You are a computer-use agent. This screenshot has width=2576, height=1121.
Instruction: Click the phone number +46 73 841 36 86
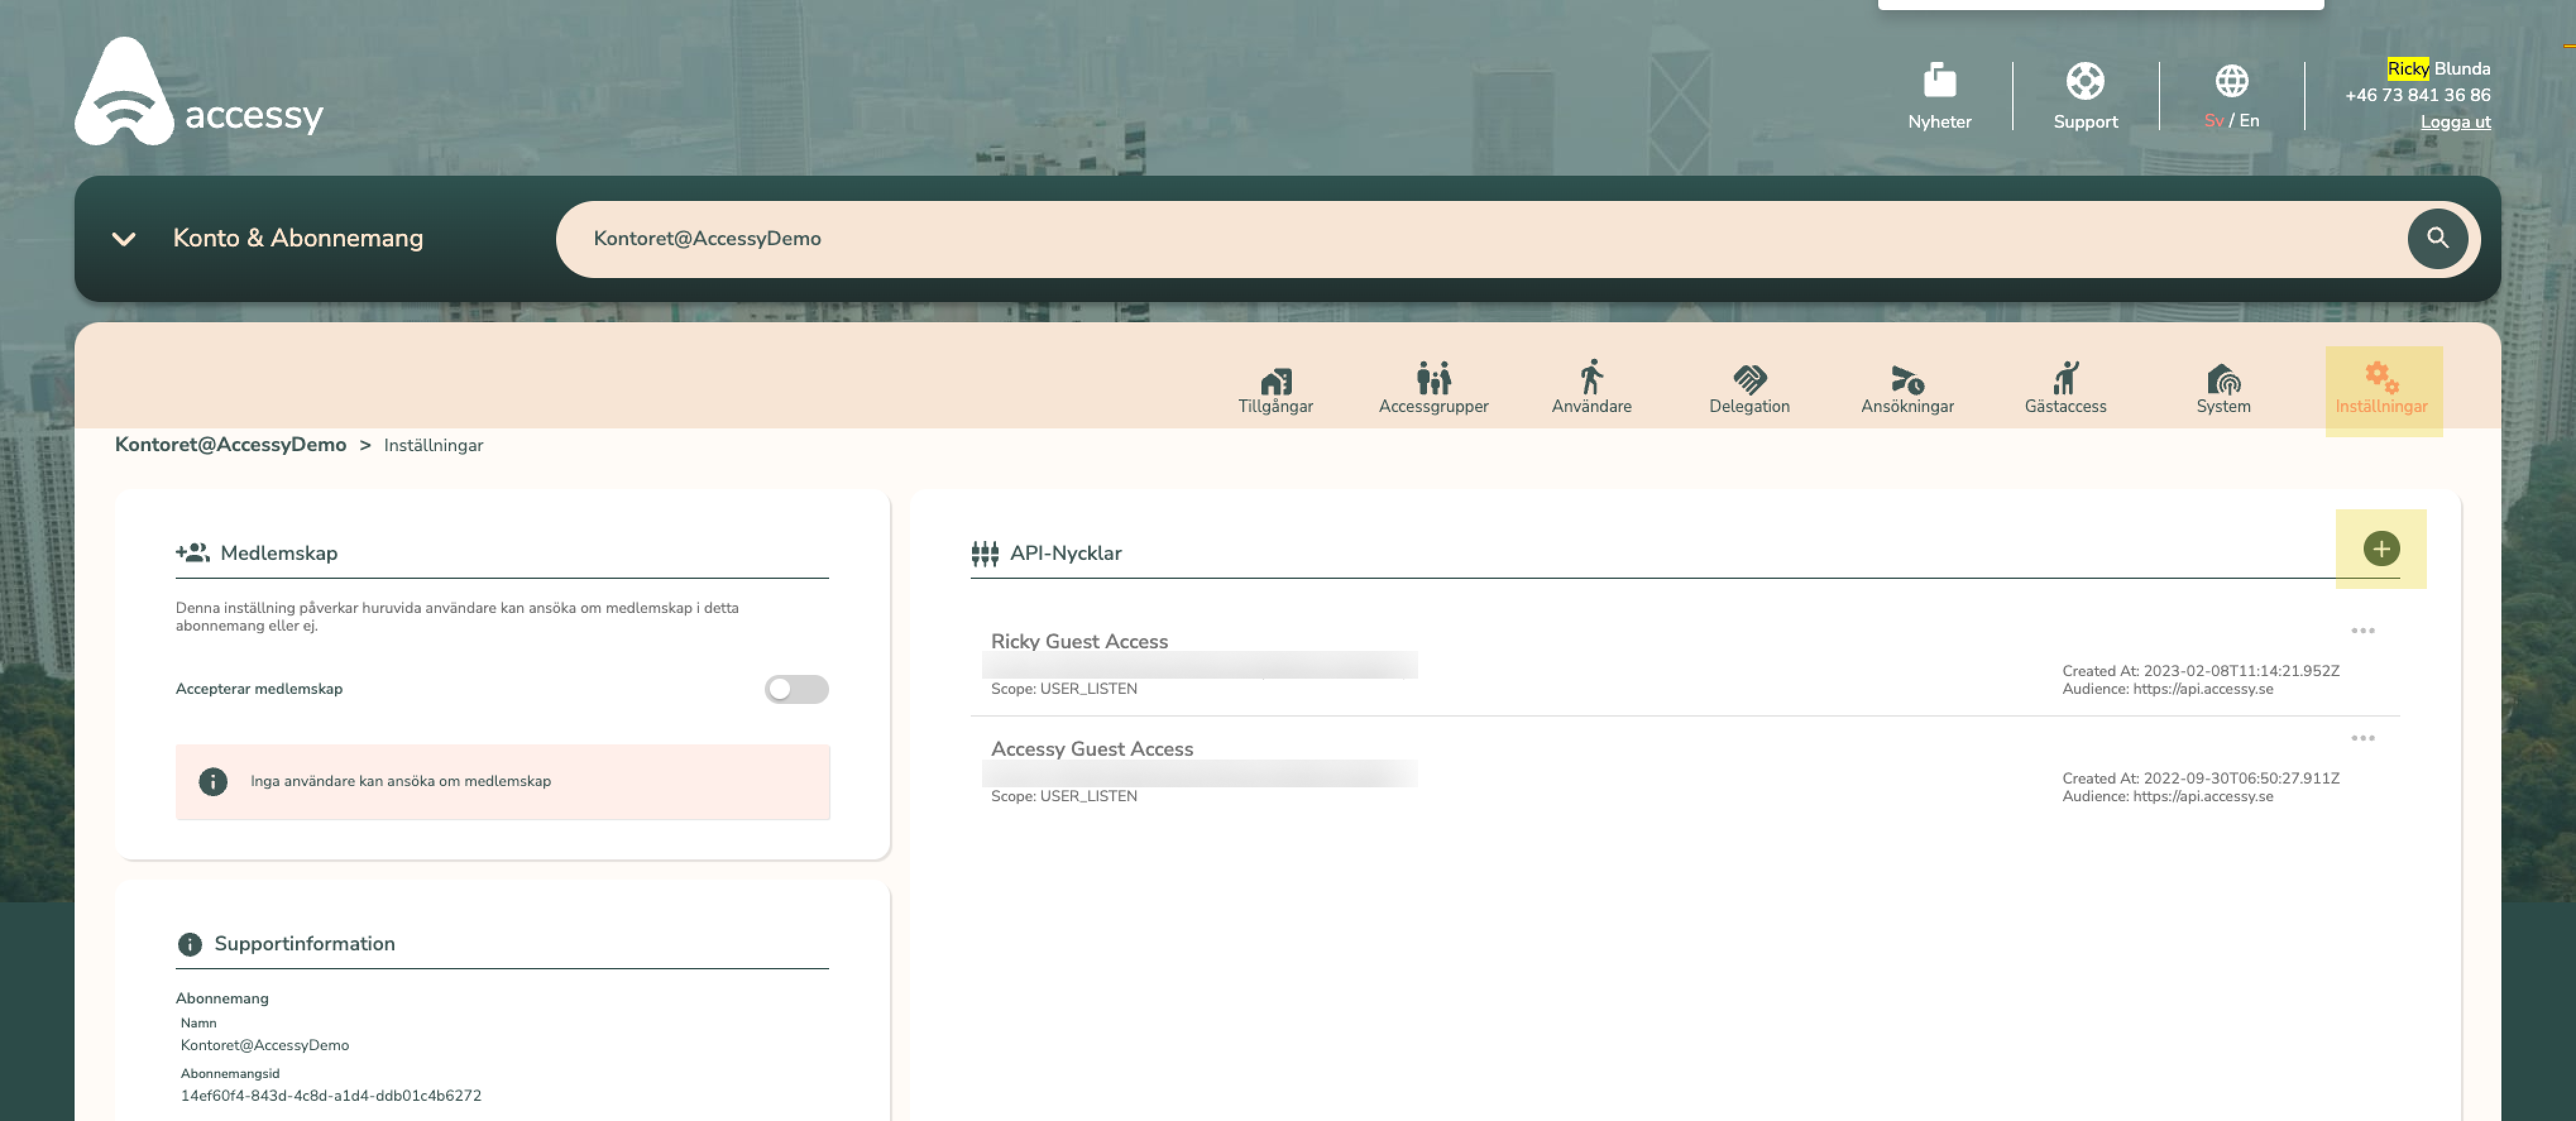coord(2417,95)
